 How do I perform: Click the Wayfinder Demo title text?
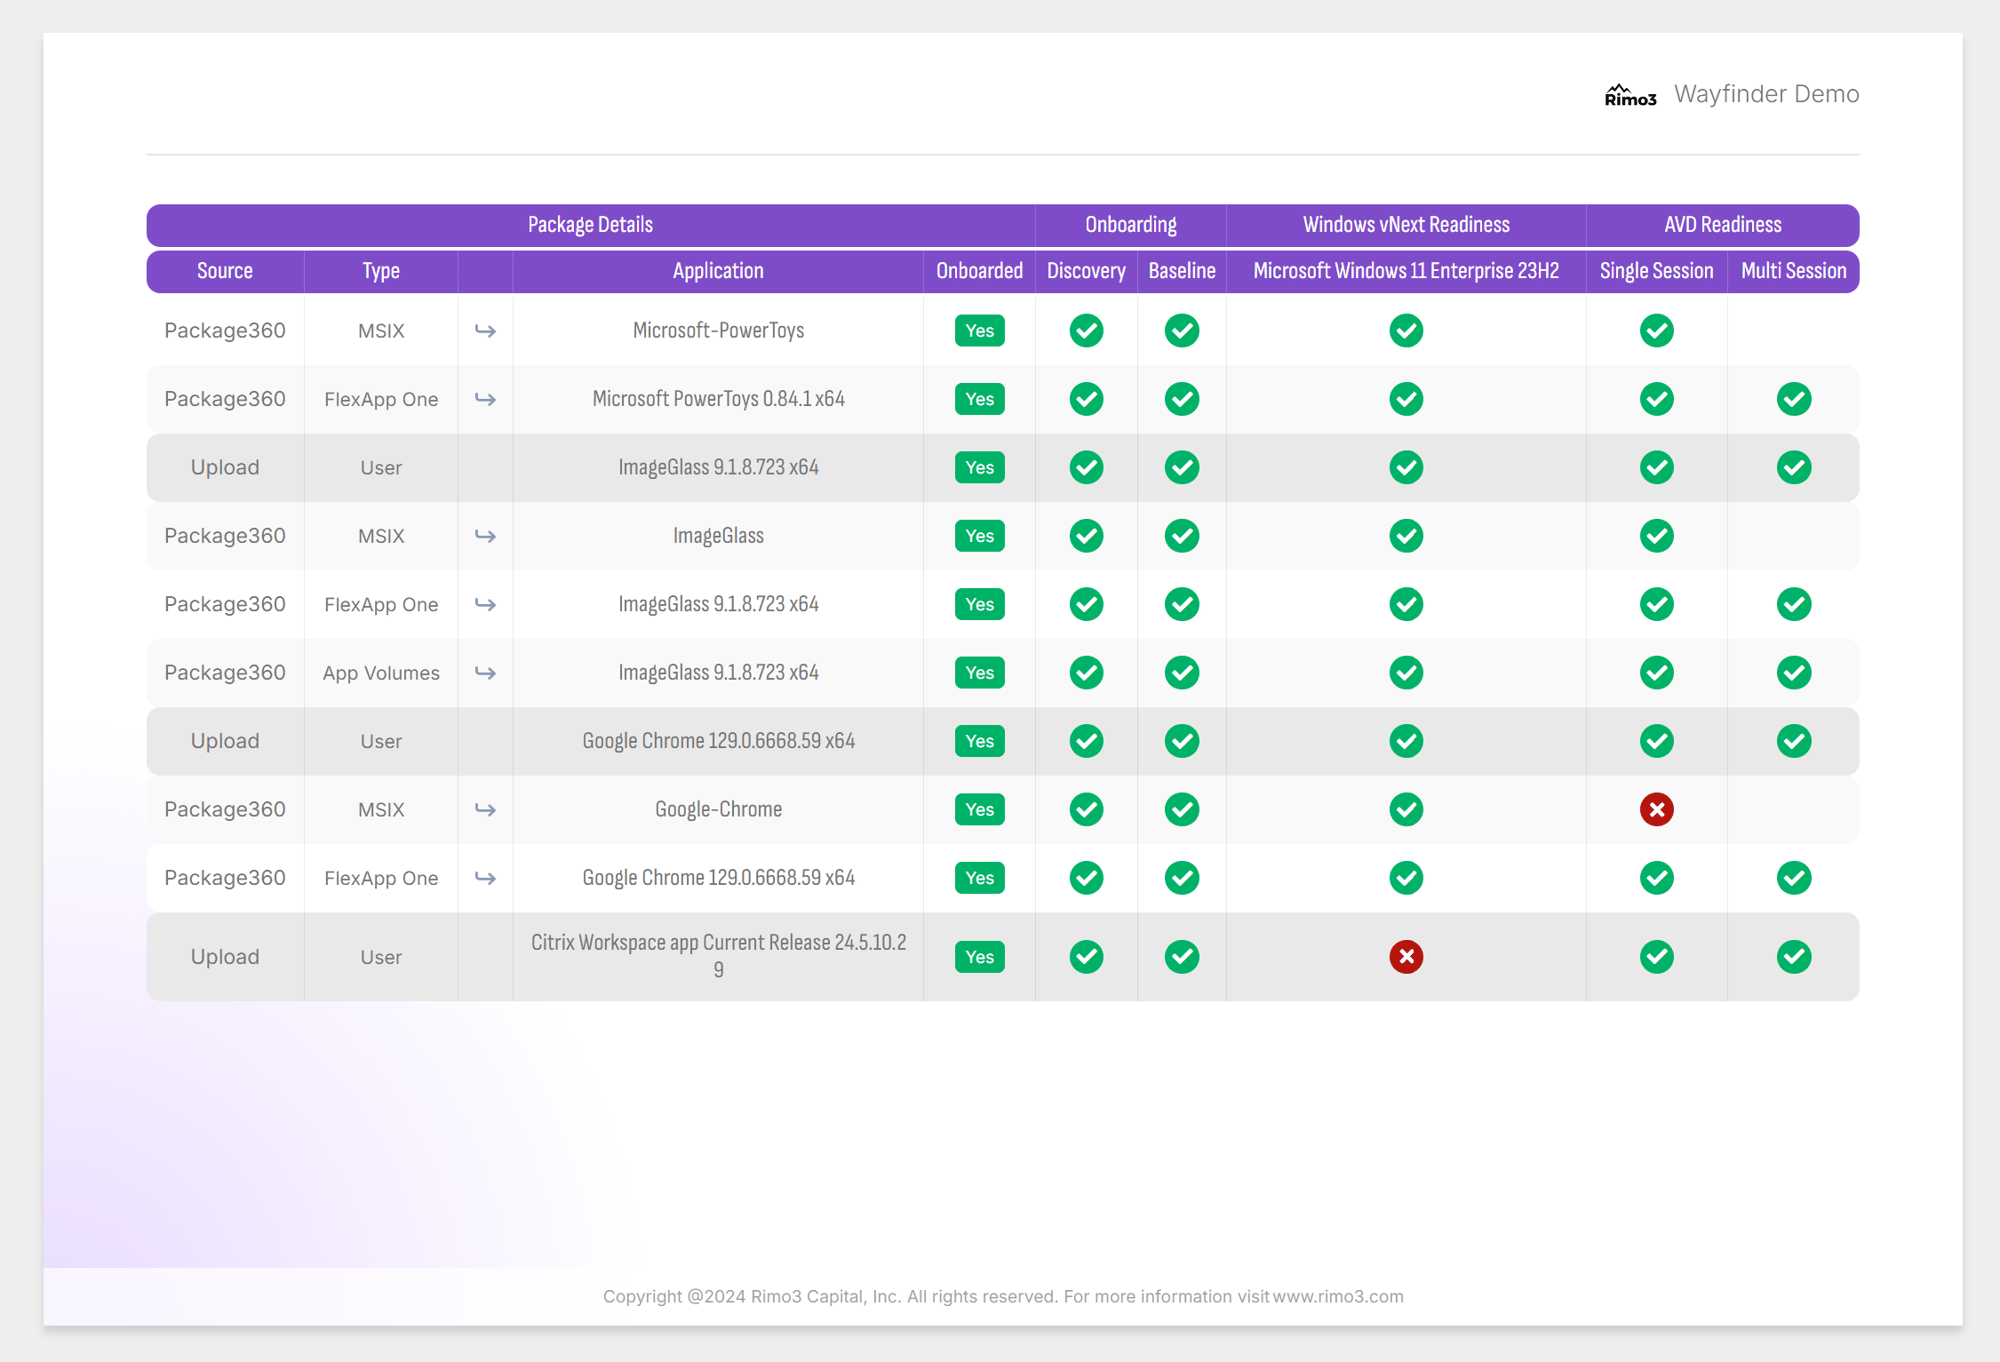tap(1767, 94)
